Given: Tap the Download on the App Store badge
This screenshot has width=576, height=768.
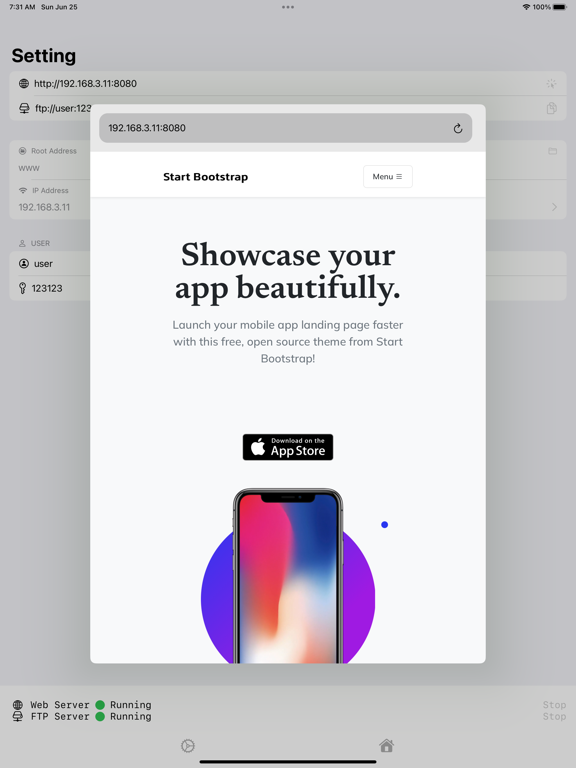Looking at the screenshot, I should tap(288, 447).
